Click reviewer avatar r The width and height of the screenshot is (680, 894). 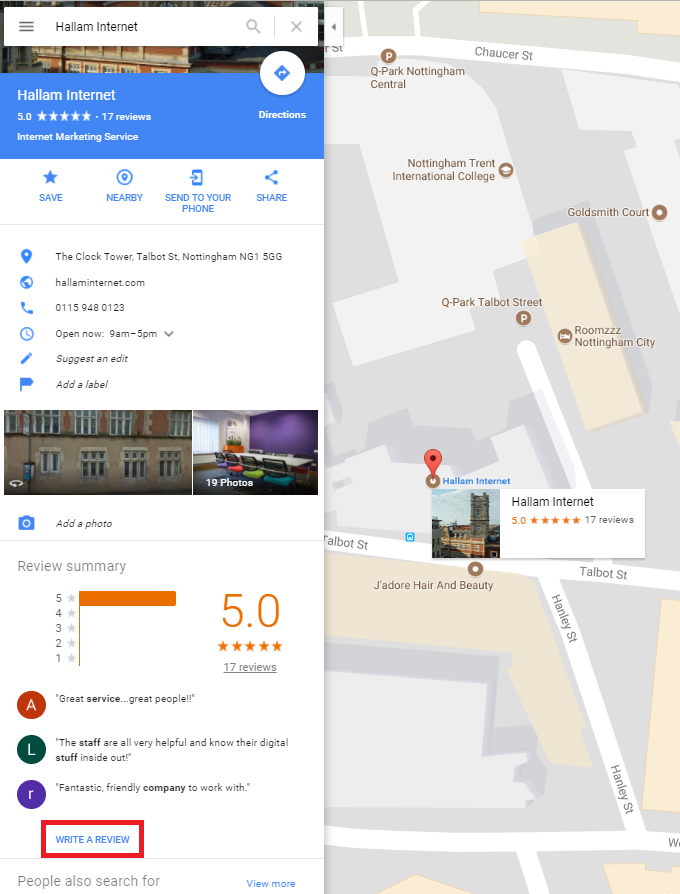(x=31, y=794)
